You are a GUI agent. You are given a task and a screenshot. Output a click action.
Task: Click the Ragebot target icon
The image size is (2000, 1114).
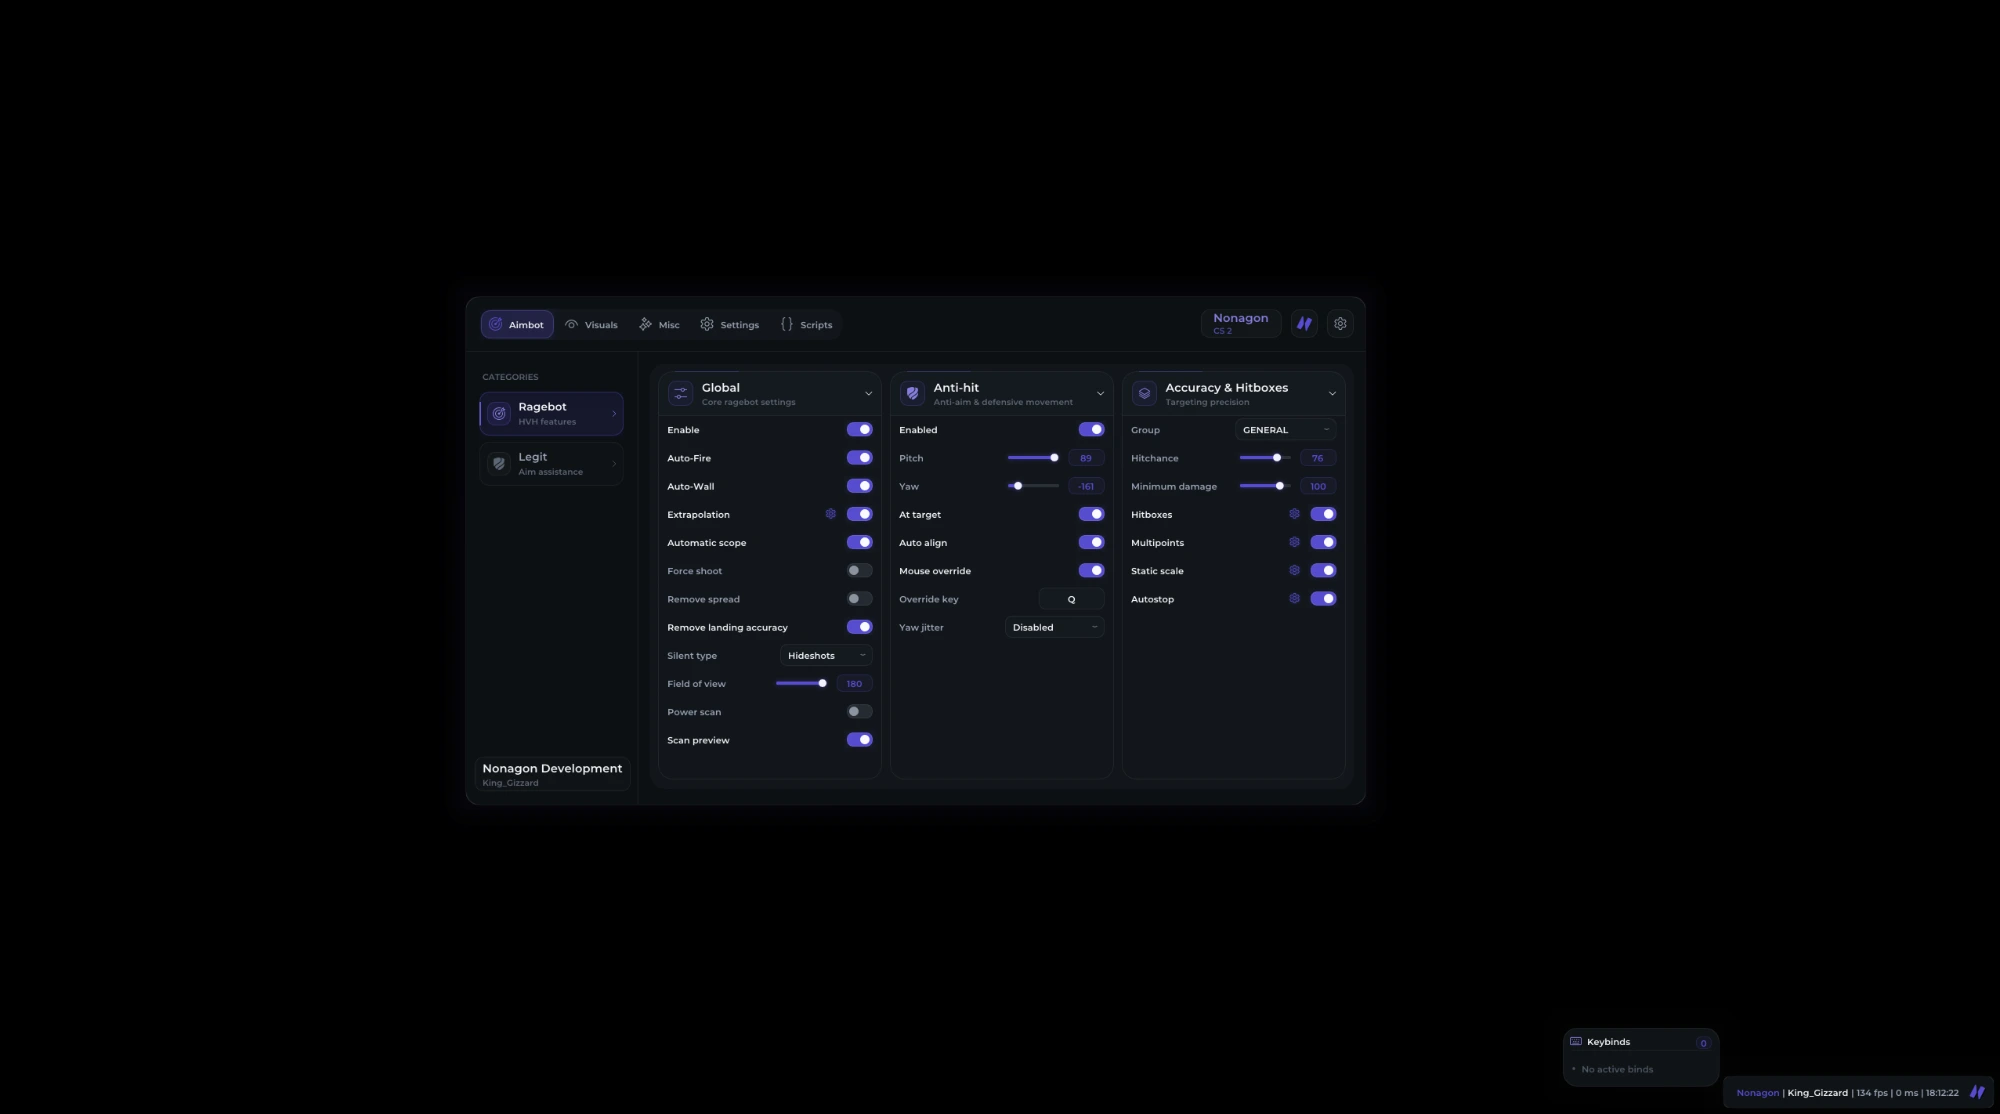pyautogui.click(x=499, y=413)
